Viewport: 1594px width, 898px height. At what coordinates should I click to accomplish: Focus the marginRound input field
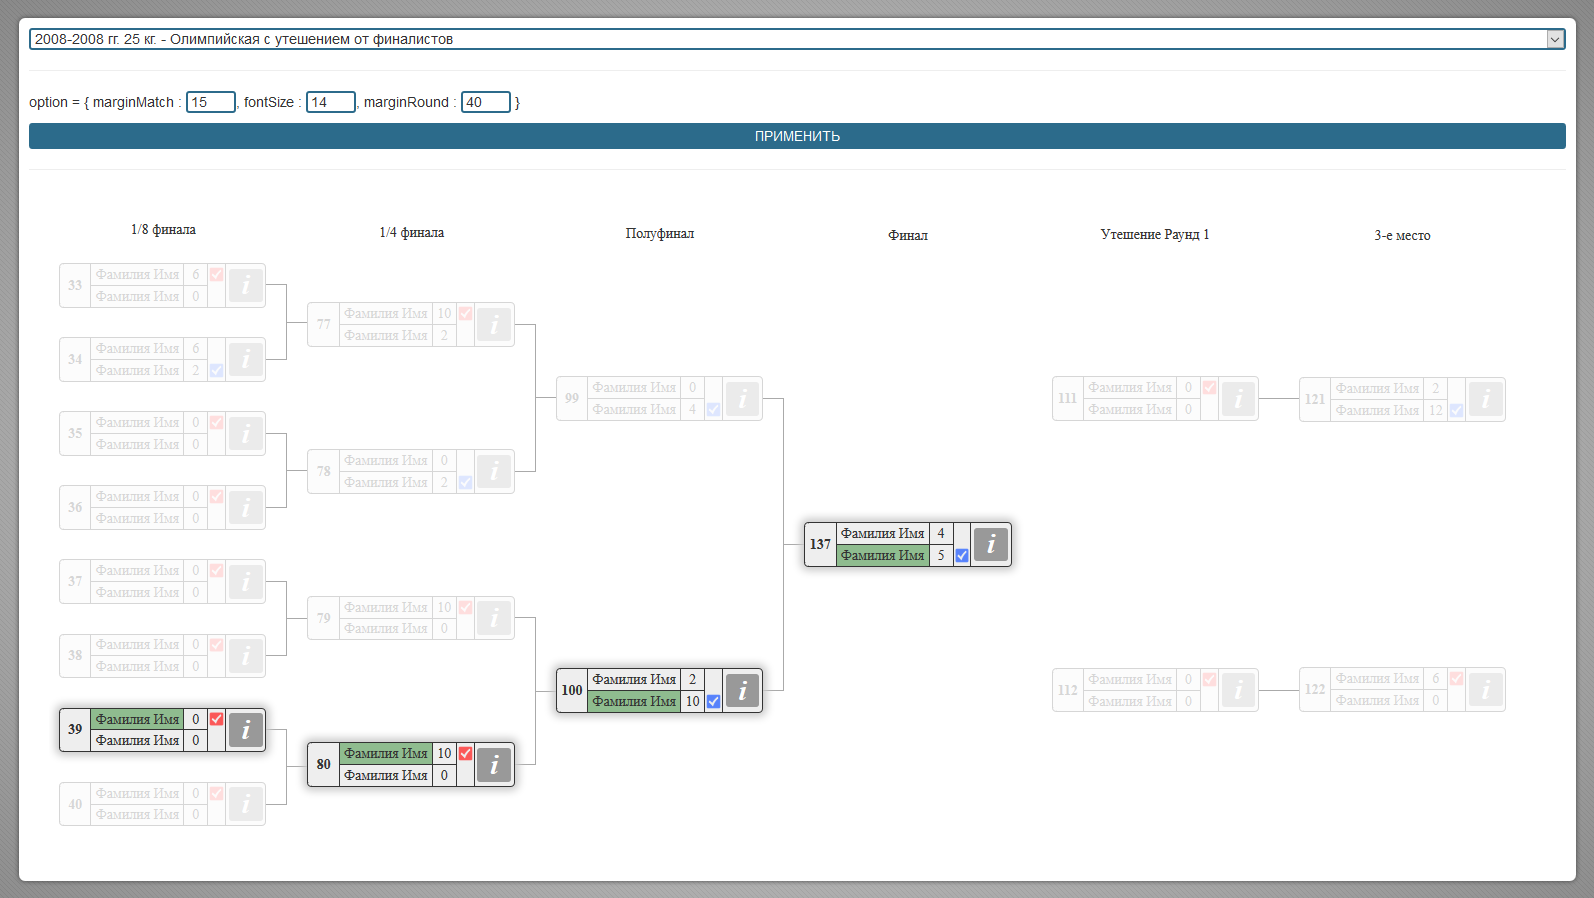point(486,102)
